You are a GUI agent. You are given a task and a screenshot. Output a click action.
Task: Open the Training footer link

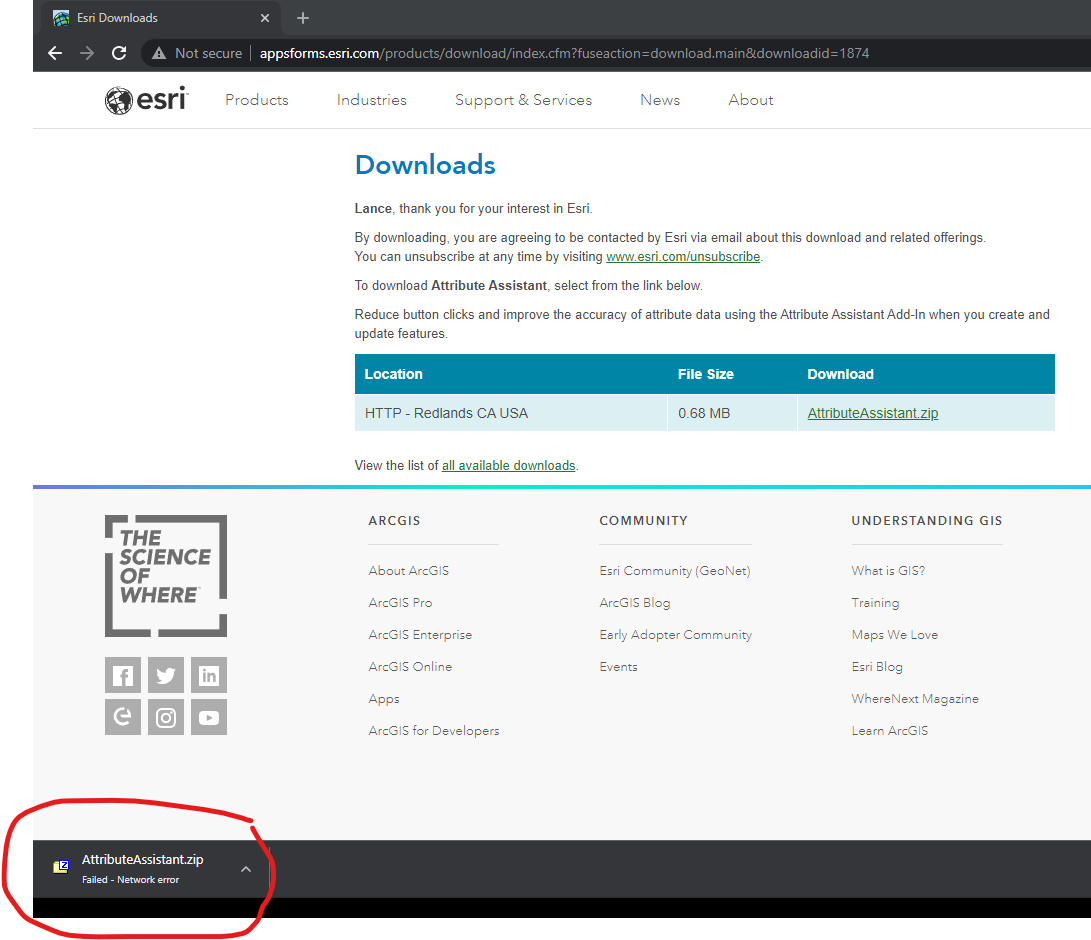(x=875, y=603)
